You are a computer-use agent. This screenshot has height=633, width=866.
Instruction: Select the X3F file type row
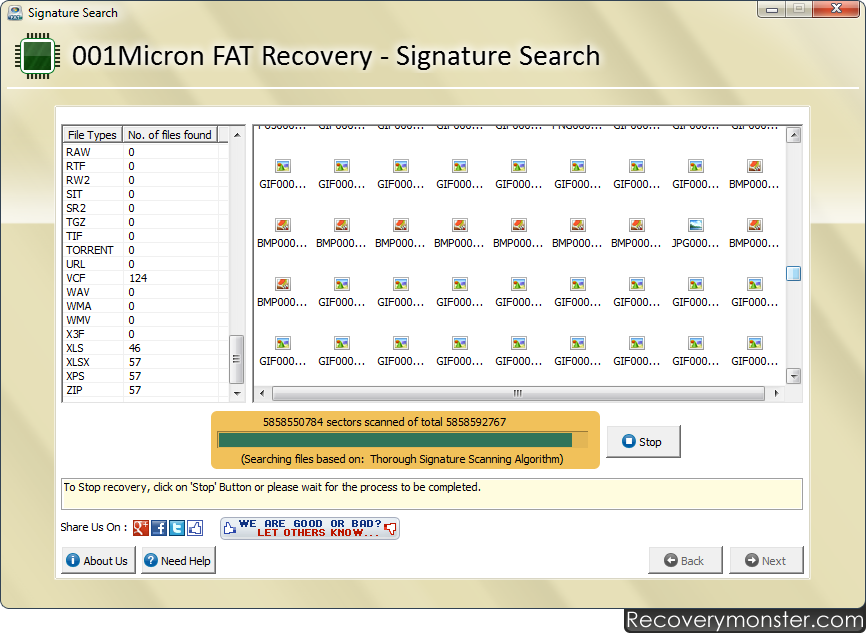tap(146, 334)
